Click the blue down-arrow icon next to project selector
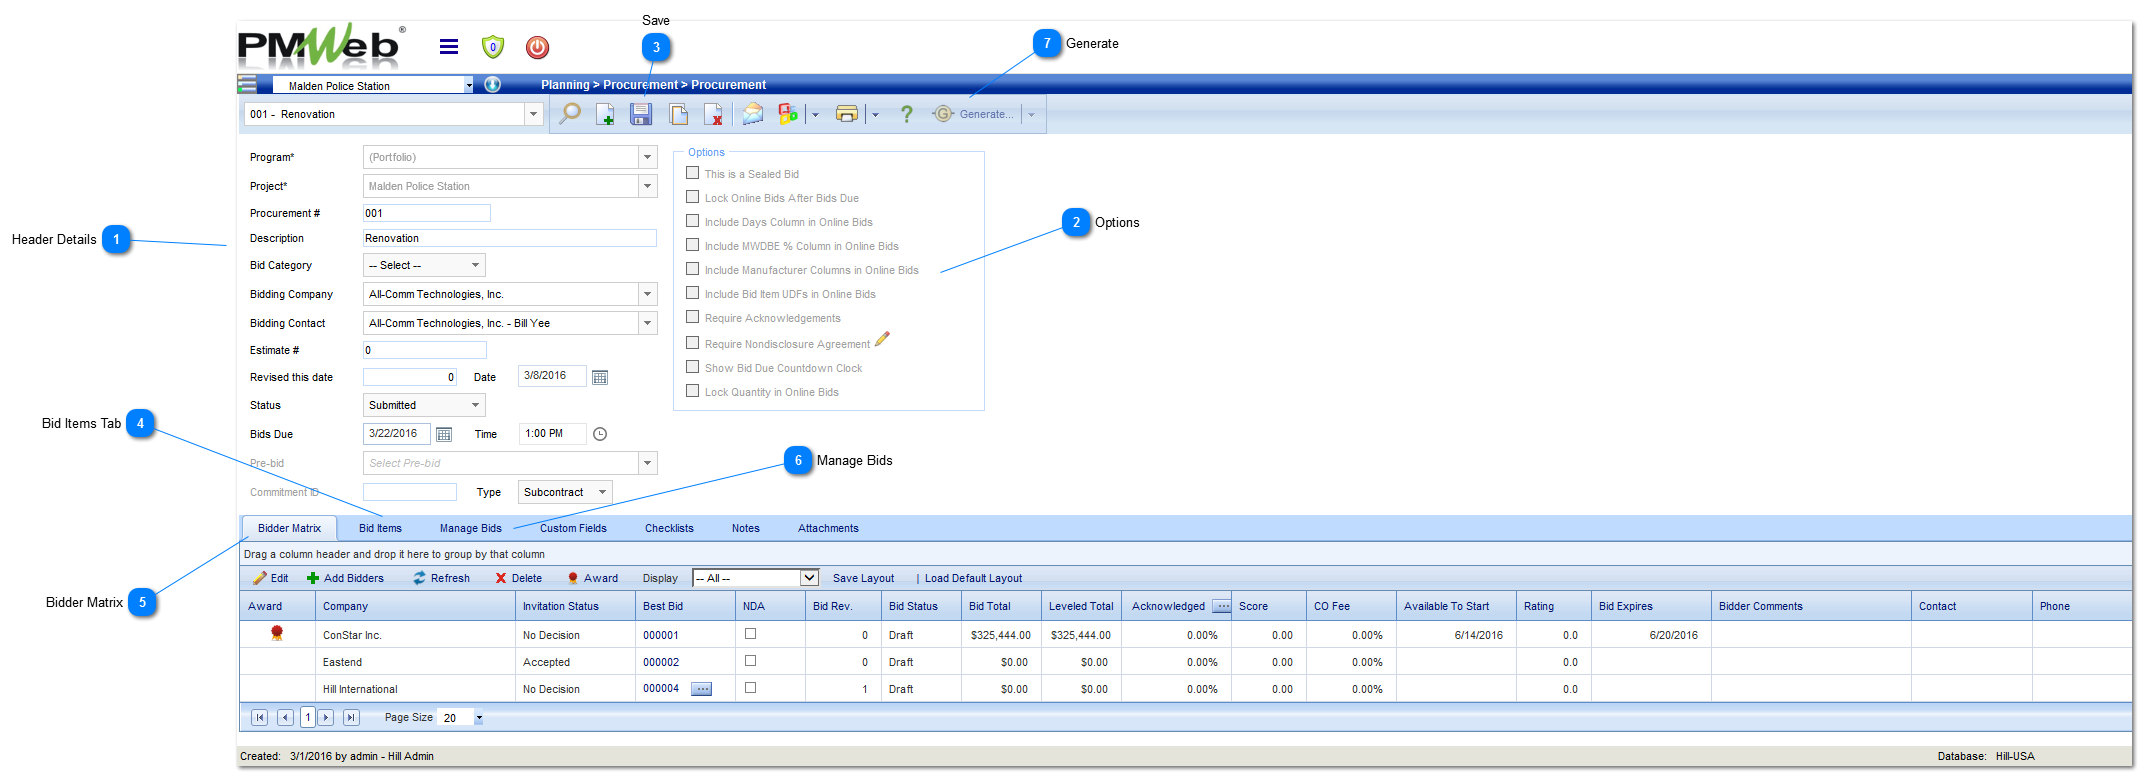Viewport: 2141px width, 775px height. click(493, 84)
